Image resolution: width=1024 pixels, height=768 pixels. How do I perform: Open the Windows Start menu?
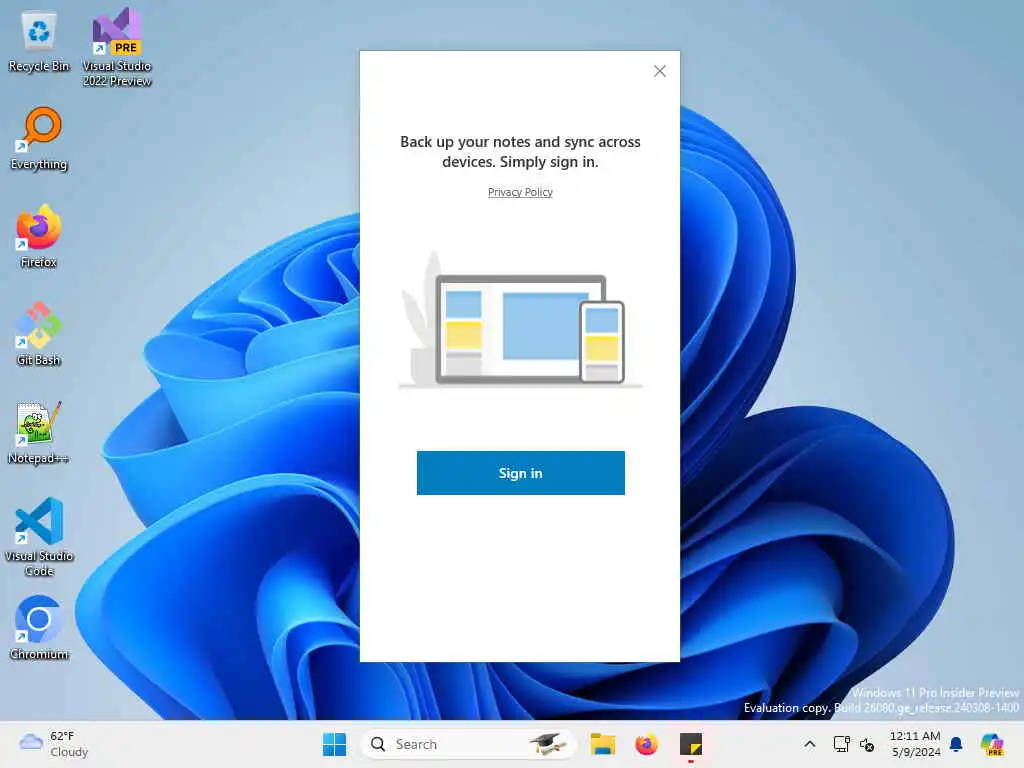click(x=334, y=744)
